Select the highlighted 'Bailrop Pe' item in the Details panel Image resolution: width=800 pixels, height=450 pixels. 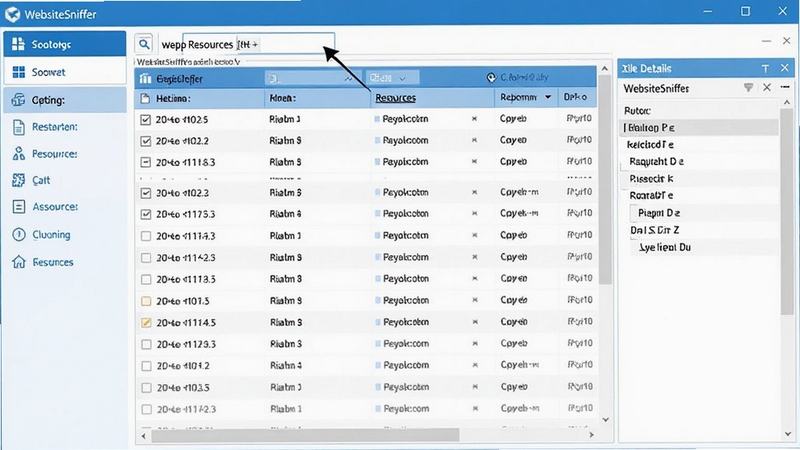pyautogui.click(x=698, y=128)
